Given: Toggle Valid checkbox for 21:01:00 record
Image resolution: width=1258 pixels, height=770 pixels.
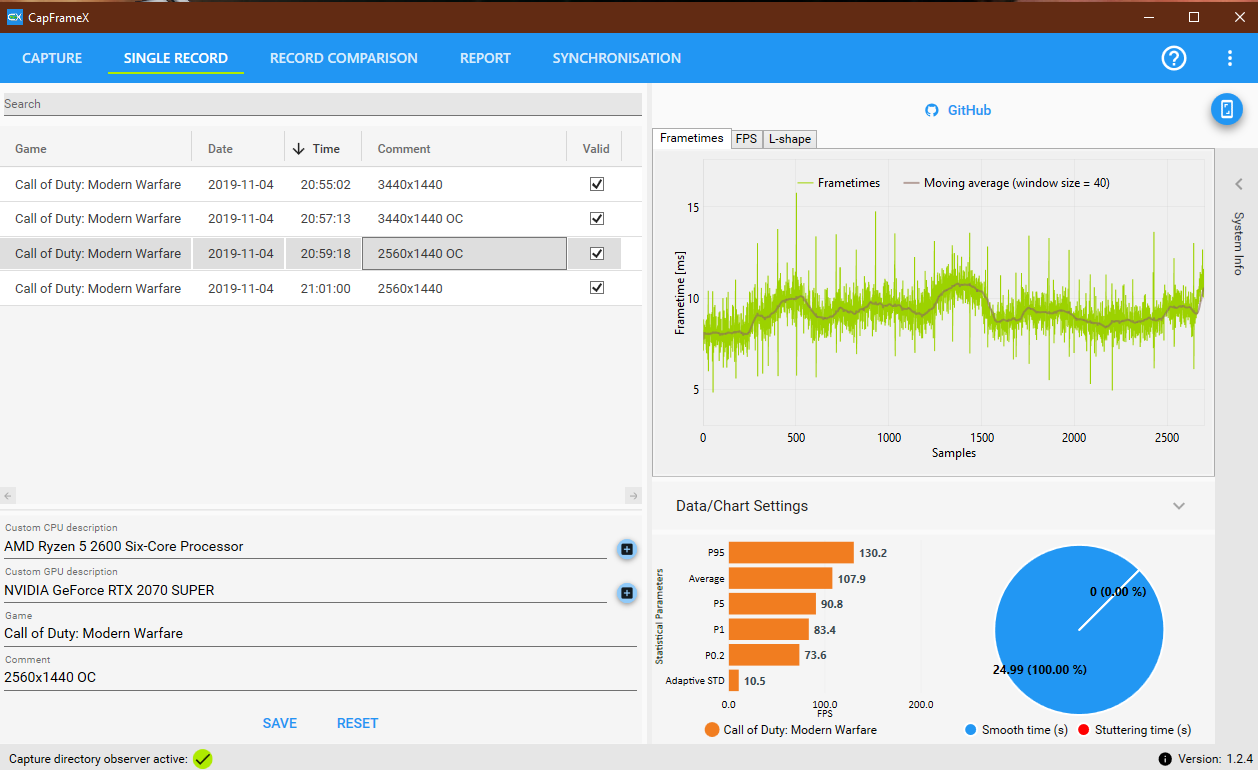Looking at the screenshot, I should 597,288.
